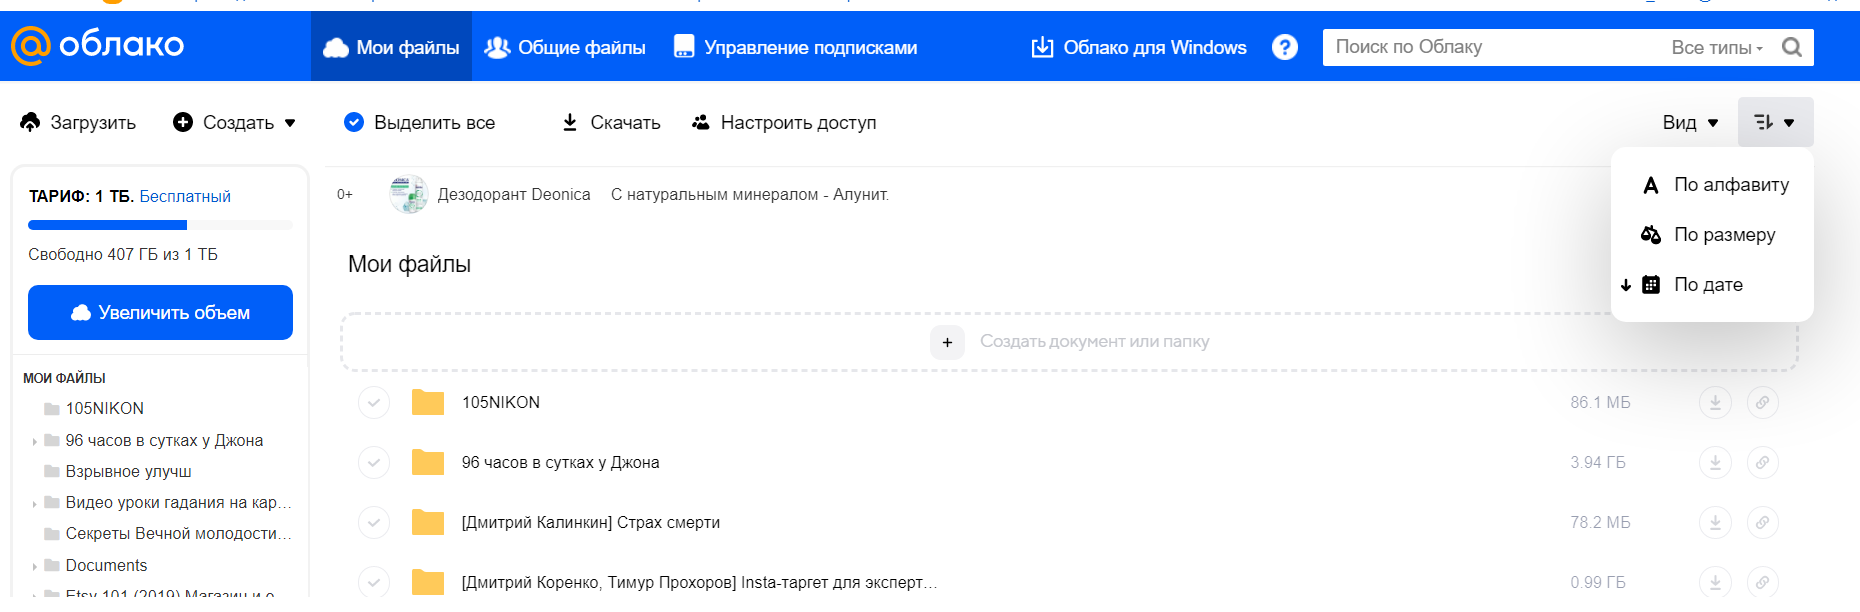1860x612 pixels.
Task: Open the Дезодорант Deonica ad text
Action: pyautogui.click(x=514, y=194)
